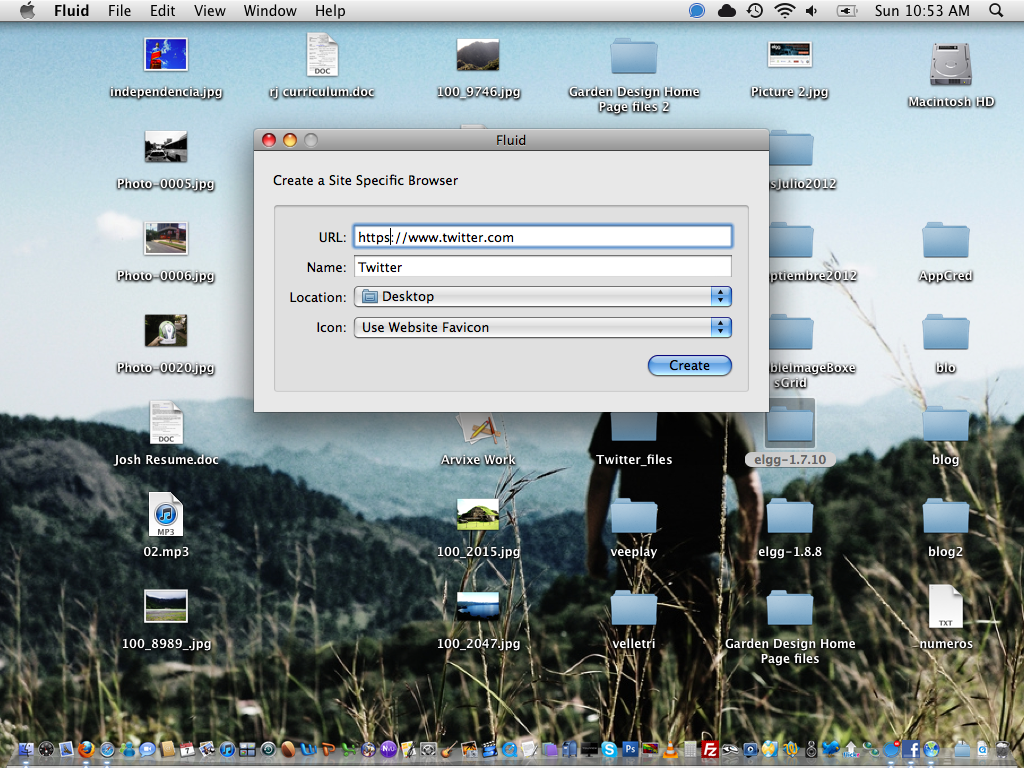This screenshot has width=1024, height=768.
Task: Select the 100_2015.jpg image
Action: [478, 515]
